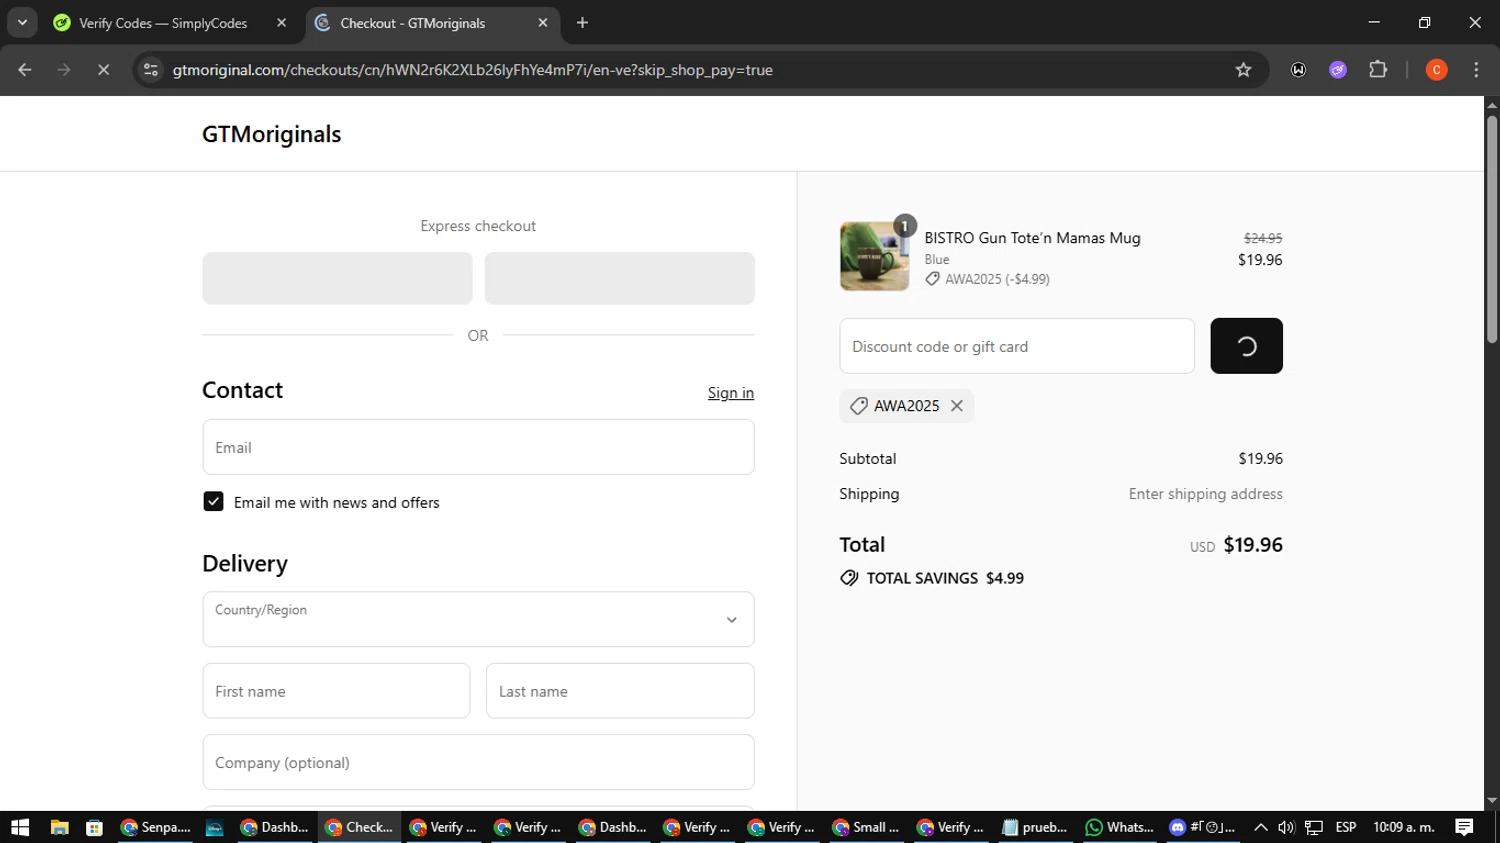Click the Enter shipping address text

1205,494
